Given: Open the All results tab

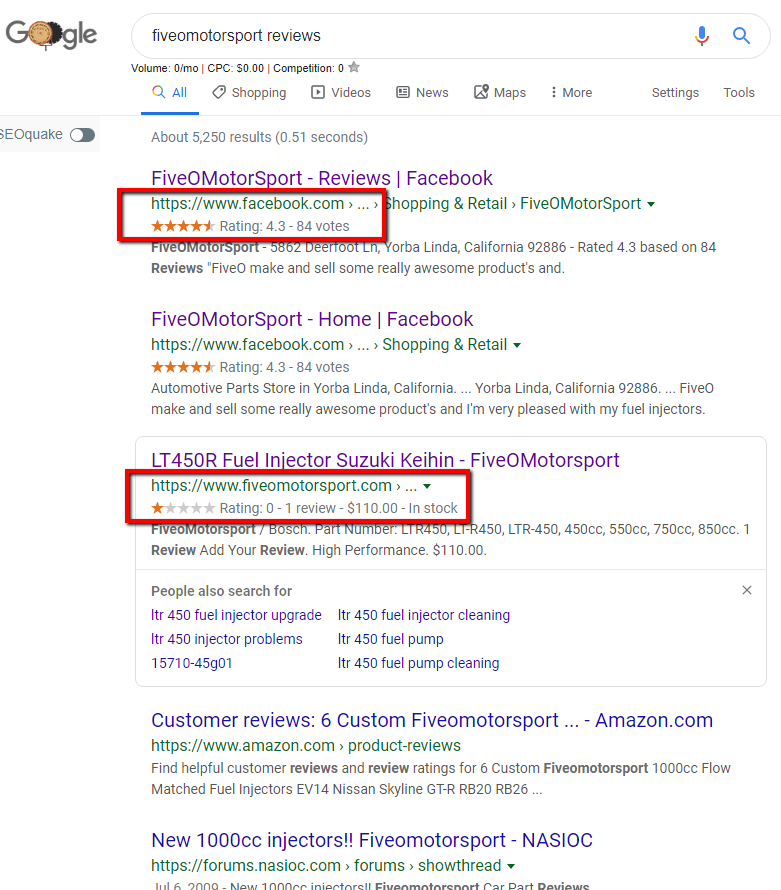Looking at the screenshot, I should click(x=170, y=93).
